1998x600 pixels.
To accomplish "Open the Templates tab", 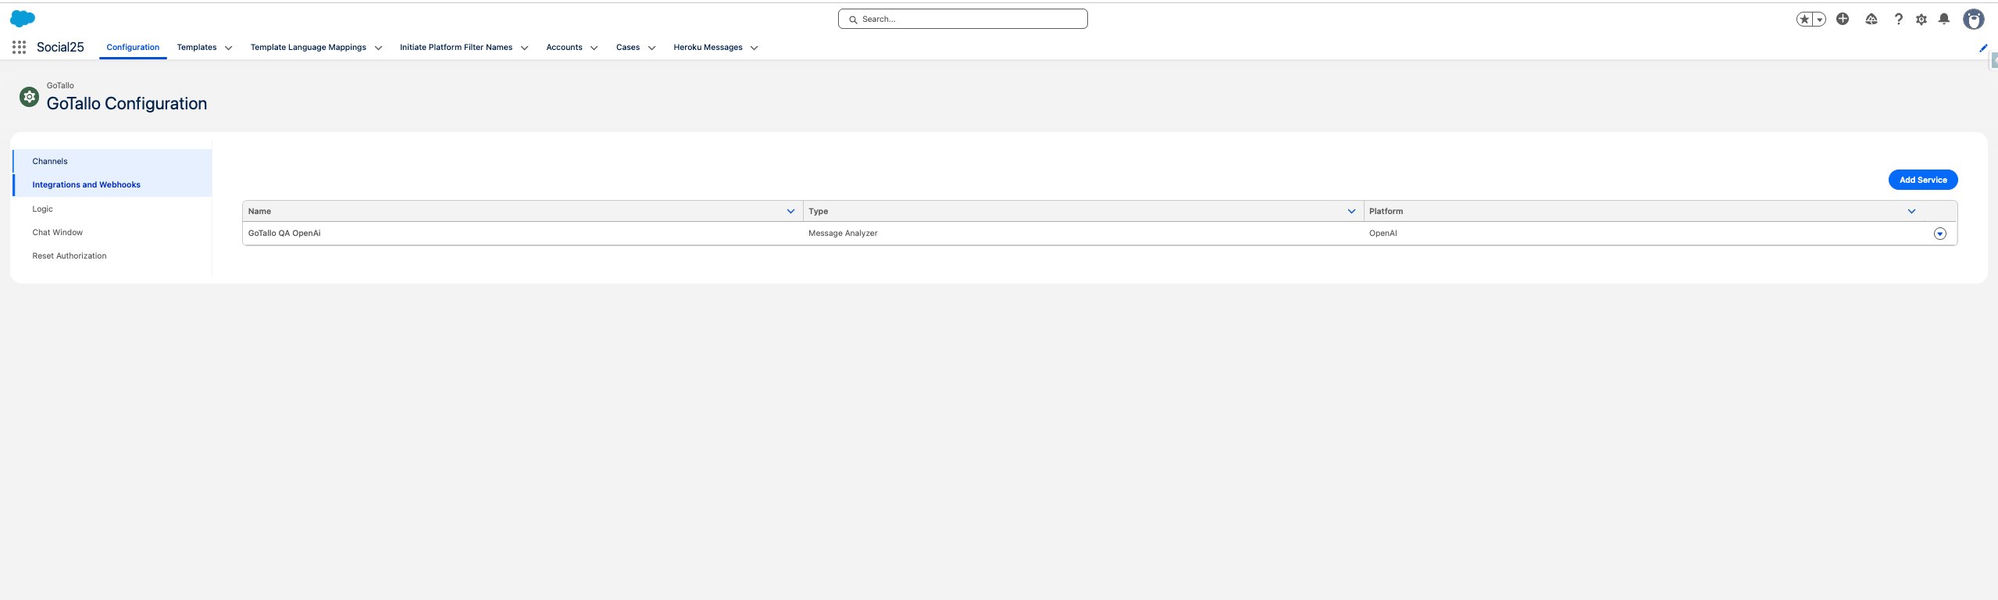I will [x=197, y=47].
